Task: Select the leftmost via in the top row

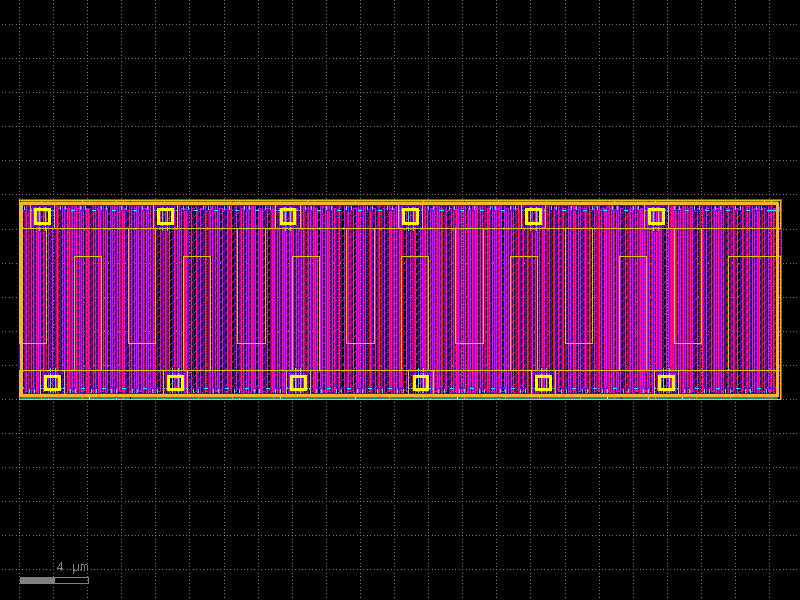Action: coord(42,215)
